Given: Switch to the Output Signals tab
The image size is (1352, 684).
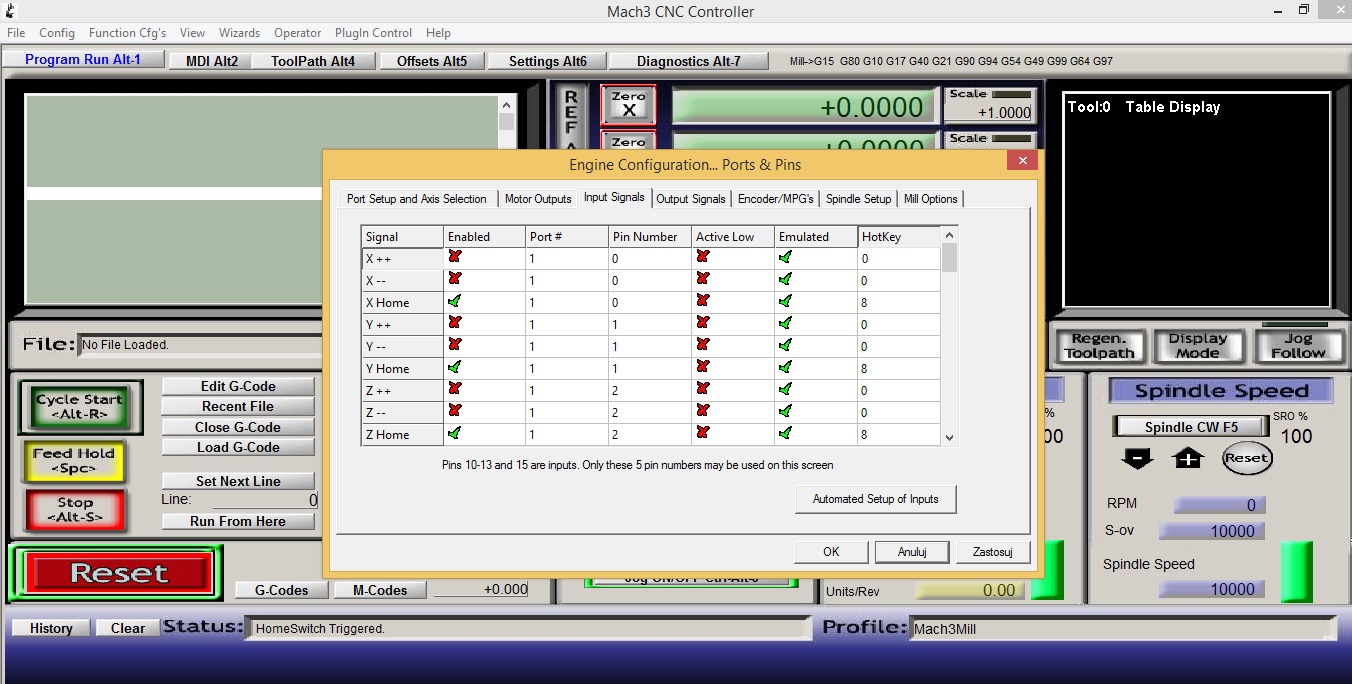Looking at the screenshot, I should coord(691,199).
